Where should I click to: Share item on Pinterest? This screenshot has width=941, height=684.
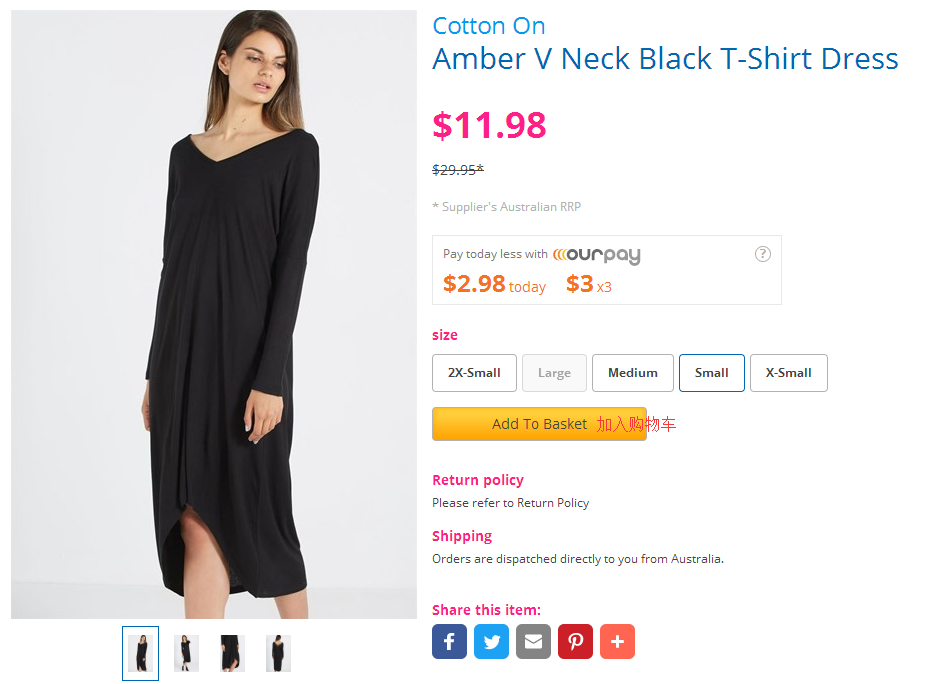(x=575, y=642)
